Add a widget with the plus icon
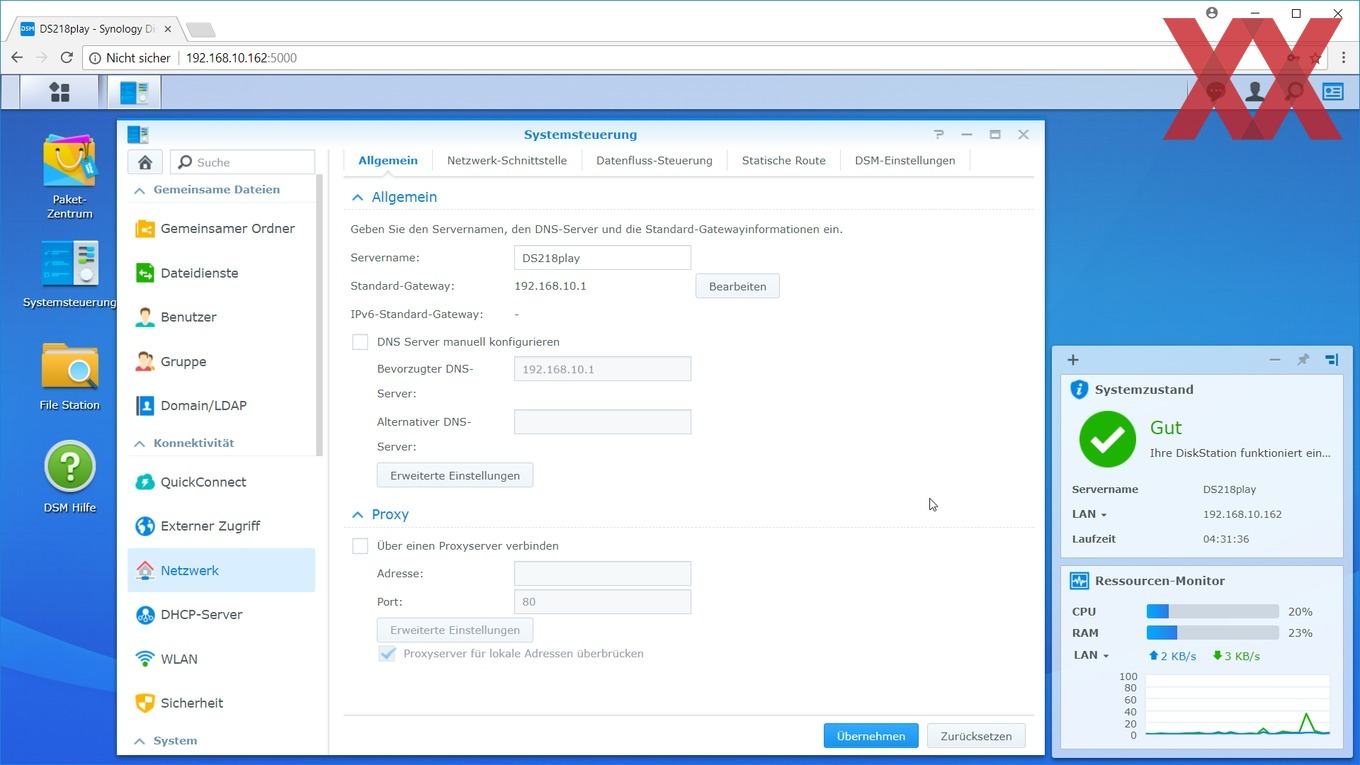 coord(1073,360)
